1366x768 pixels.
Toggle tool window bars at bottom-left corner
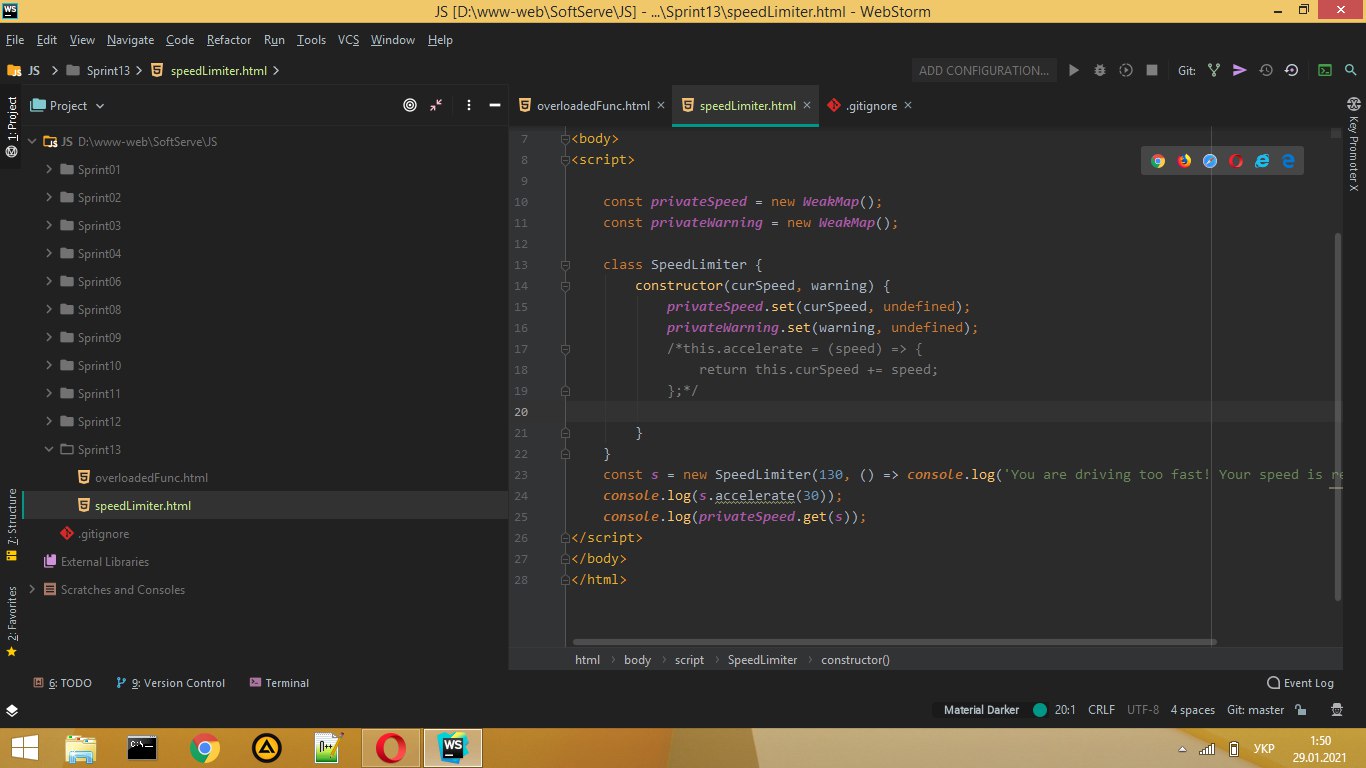click(x=12, y=710)
